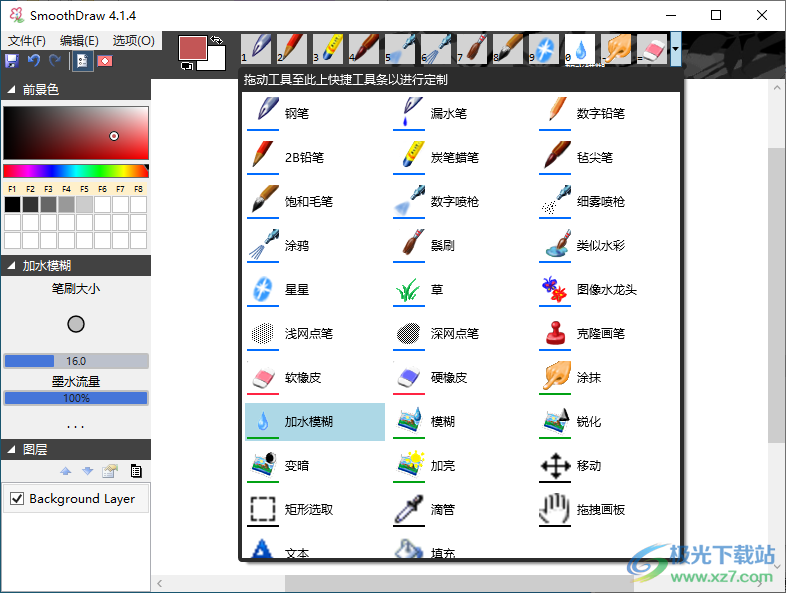Select quick toolbar eraser slot

click(x=653, y=49)
